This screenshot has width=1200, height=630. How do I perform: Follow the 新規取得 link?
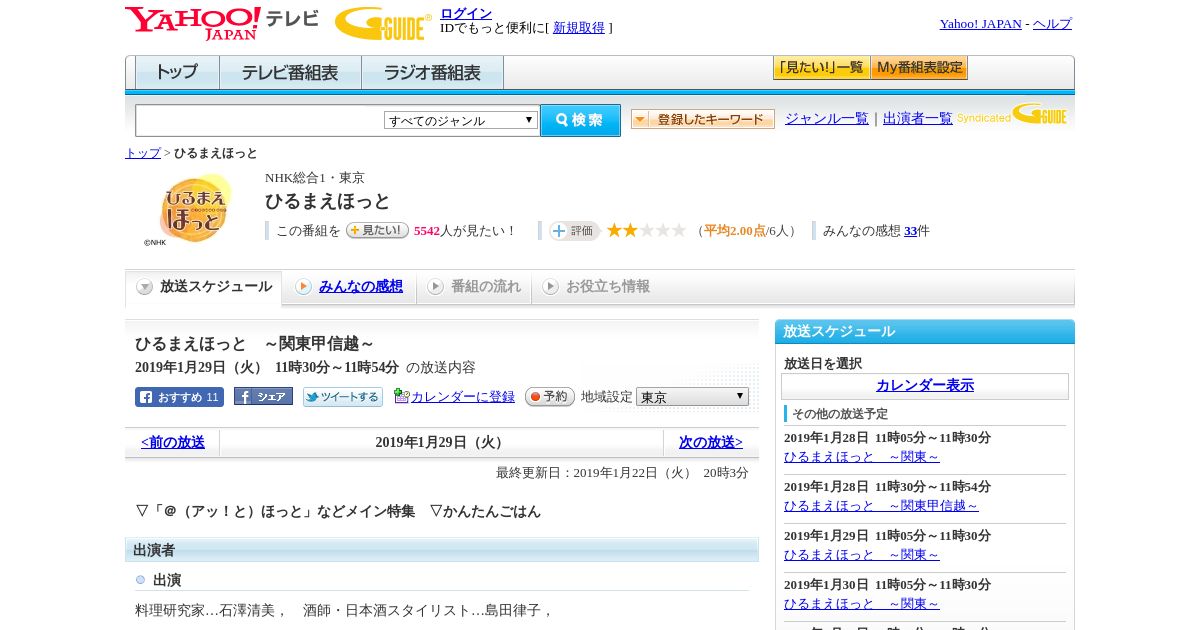579,28
